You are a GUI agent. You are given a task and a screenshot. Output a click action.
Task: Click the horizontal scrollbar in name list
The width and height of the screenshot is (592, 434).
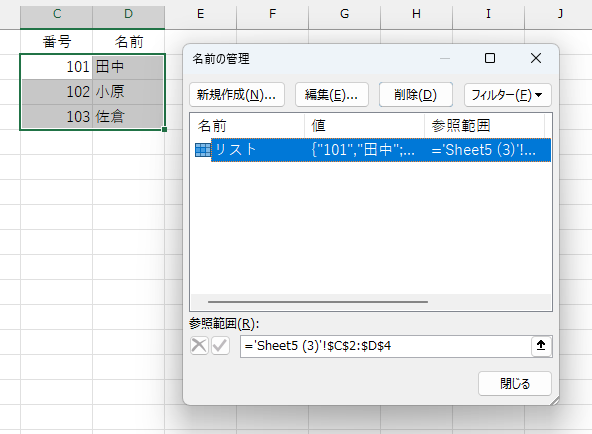[x=318, y=302]
